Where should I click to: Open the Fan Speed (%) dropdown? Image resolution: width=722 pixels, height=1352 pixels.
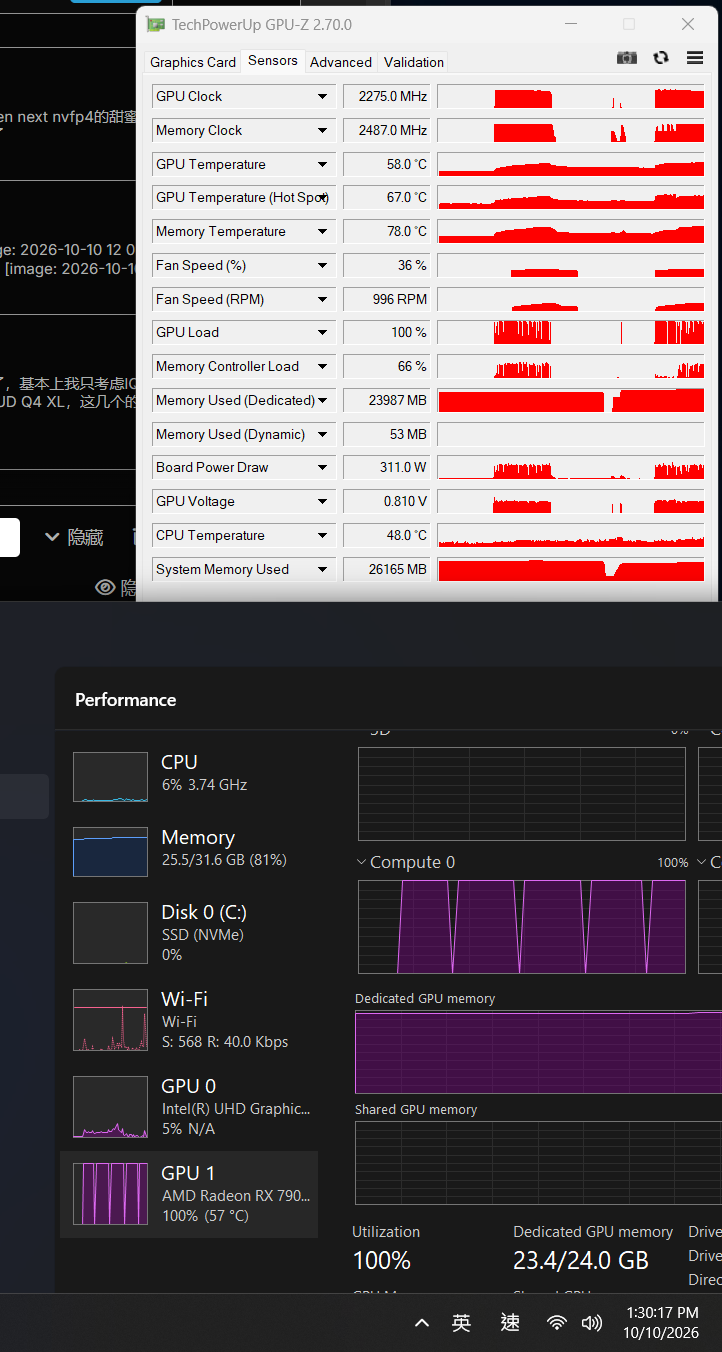pos(323,265)
